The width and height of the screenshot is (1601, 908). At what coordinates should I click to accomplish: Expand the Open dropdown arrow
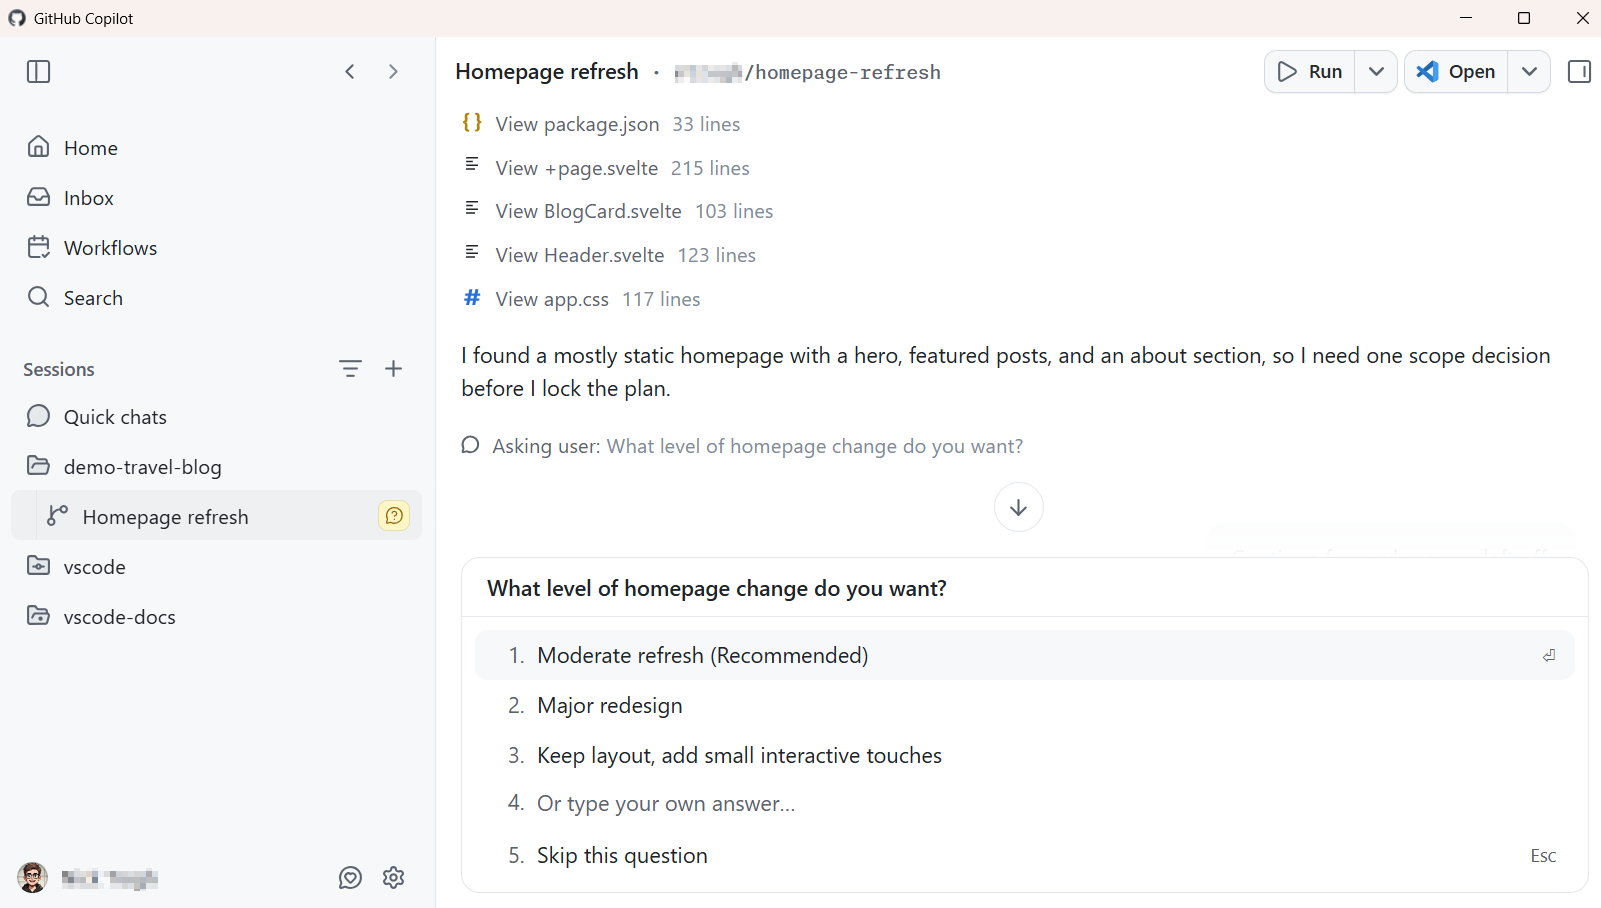tap(1529, 72)
